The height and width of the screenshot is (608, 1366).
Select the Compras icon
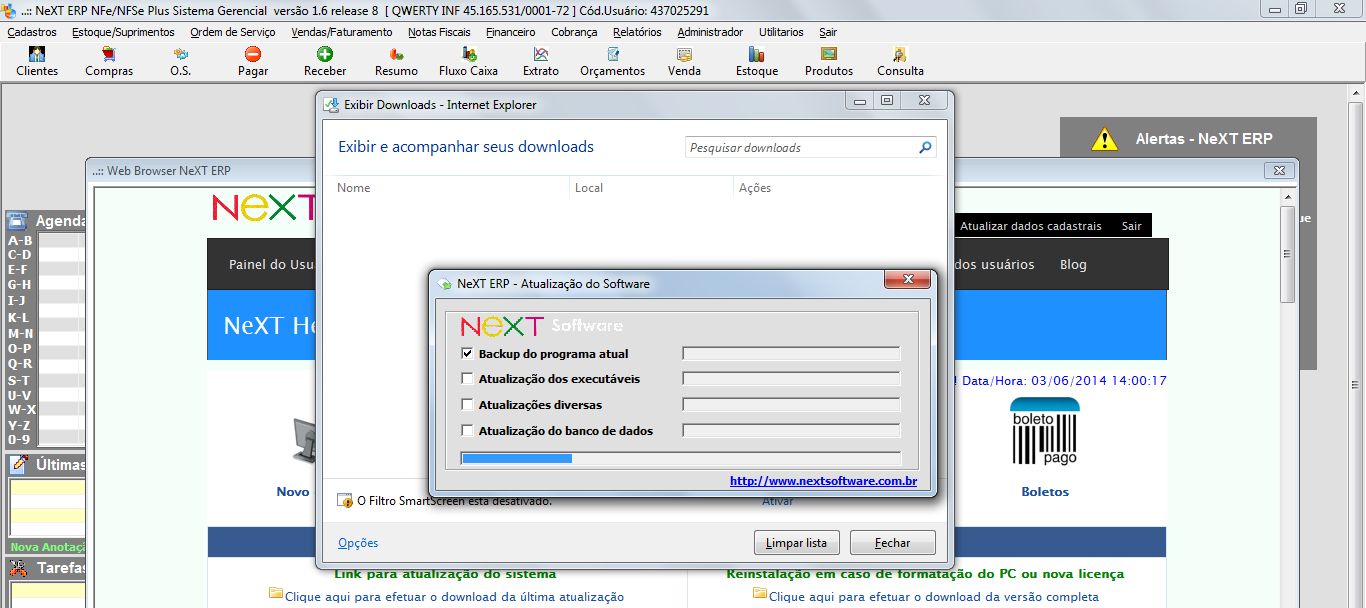point(109,60)
